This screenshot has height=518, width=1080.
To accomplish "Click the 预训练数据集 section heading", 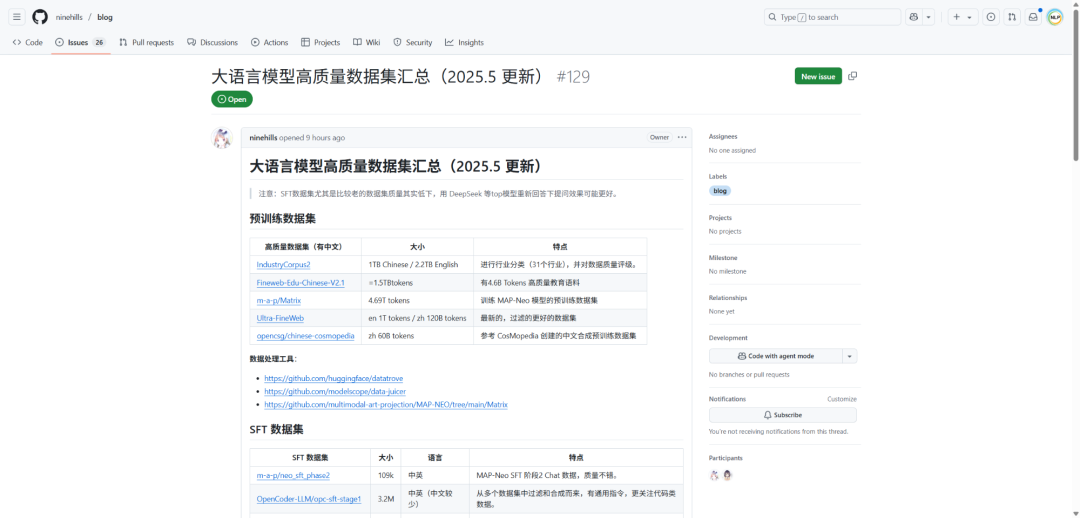I will [282, 219].
